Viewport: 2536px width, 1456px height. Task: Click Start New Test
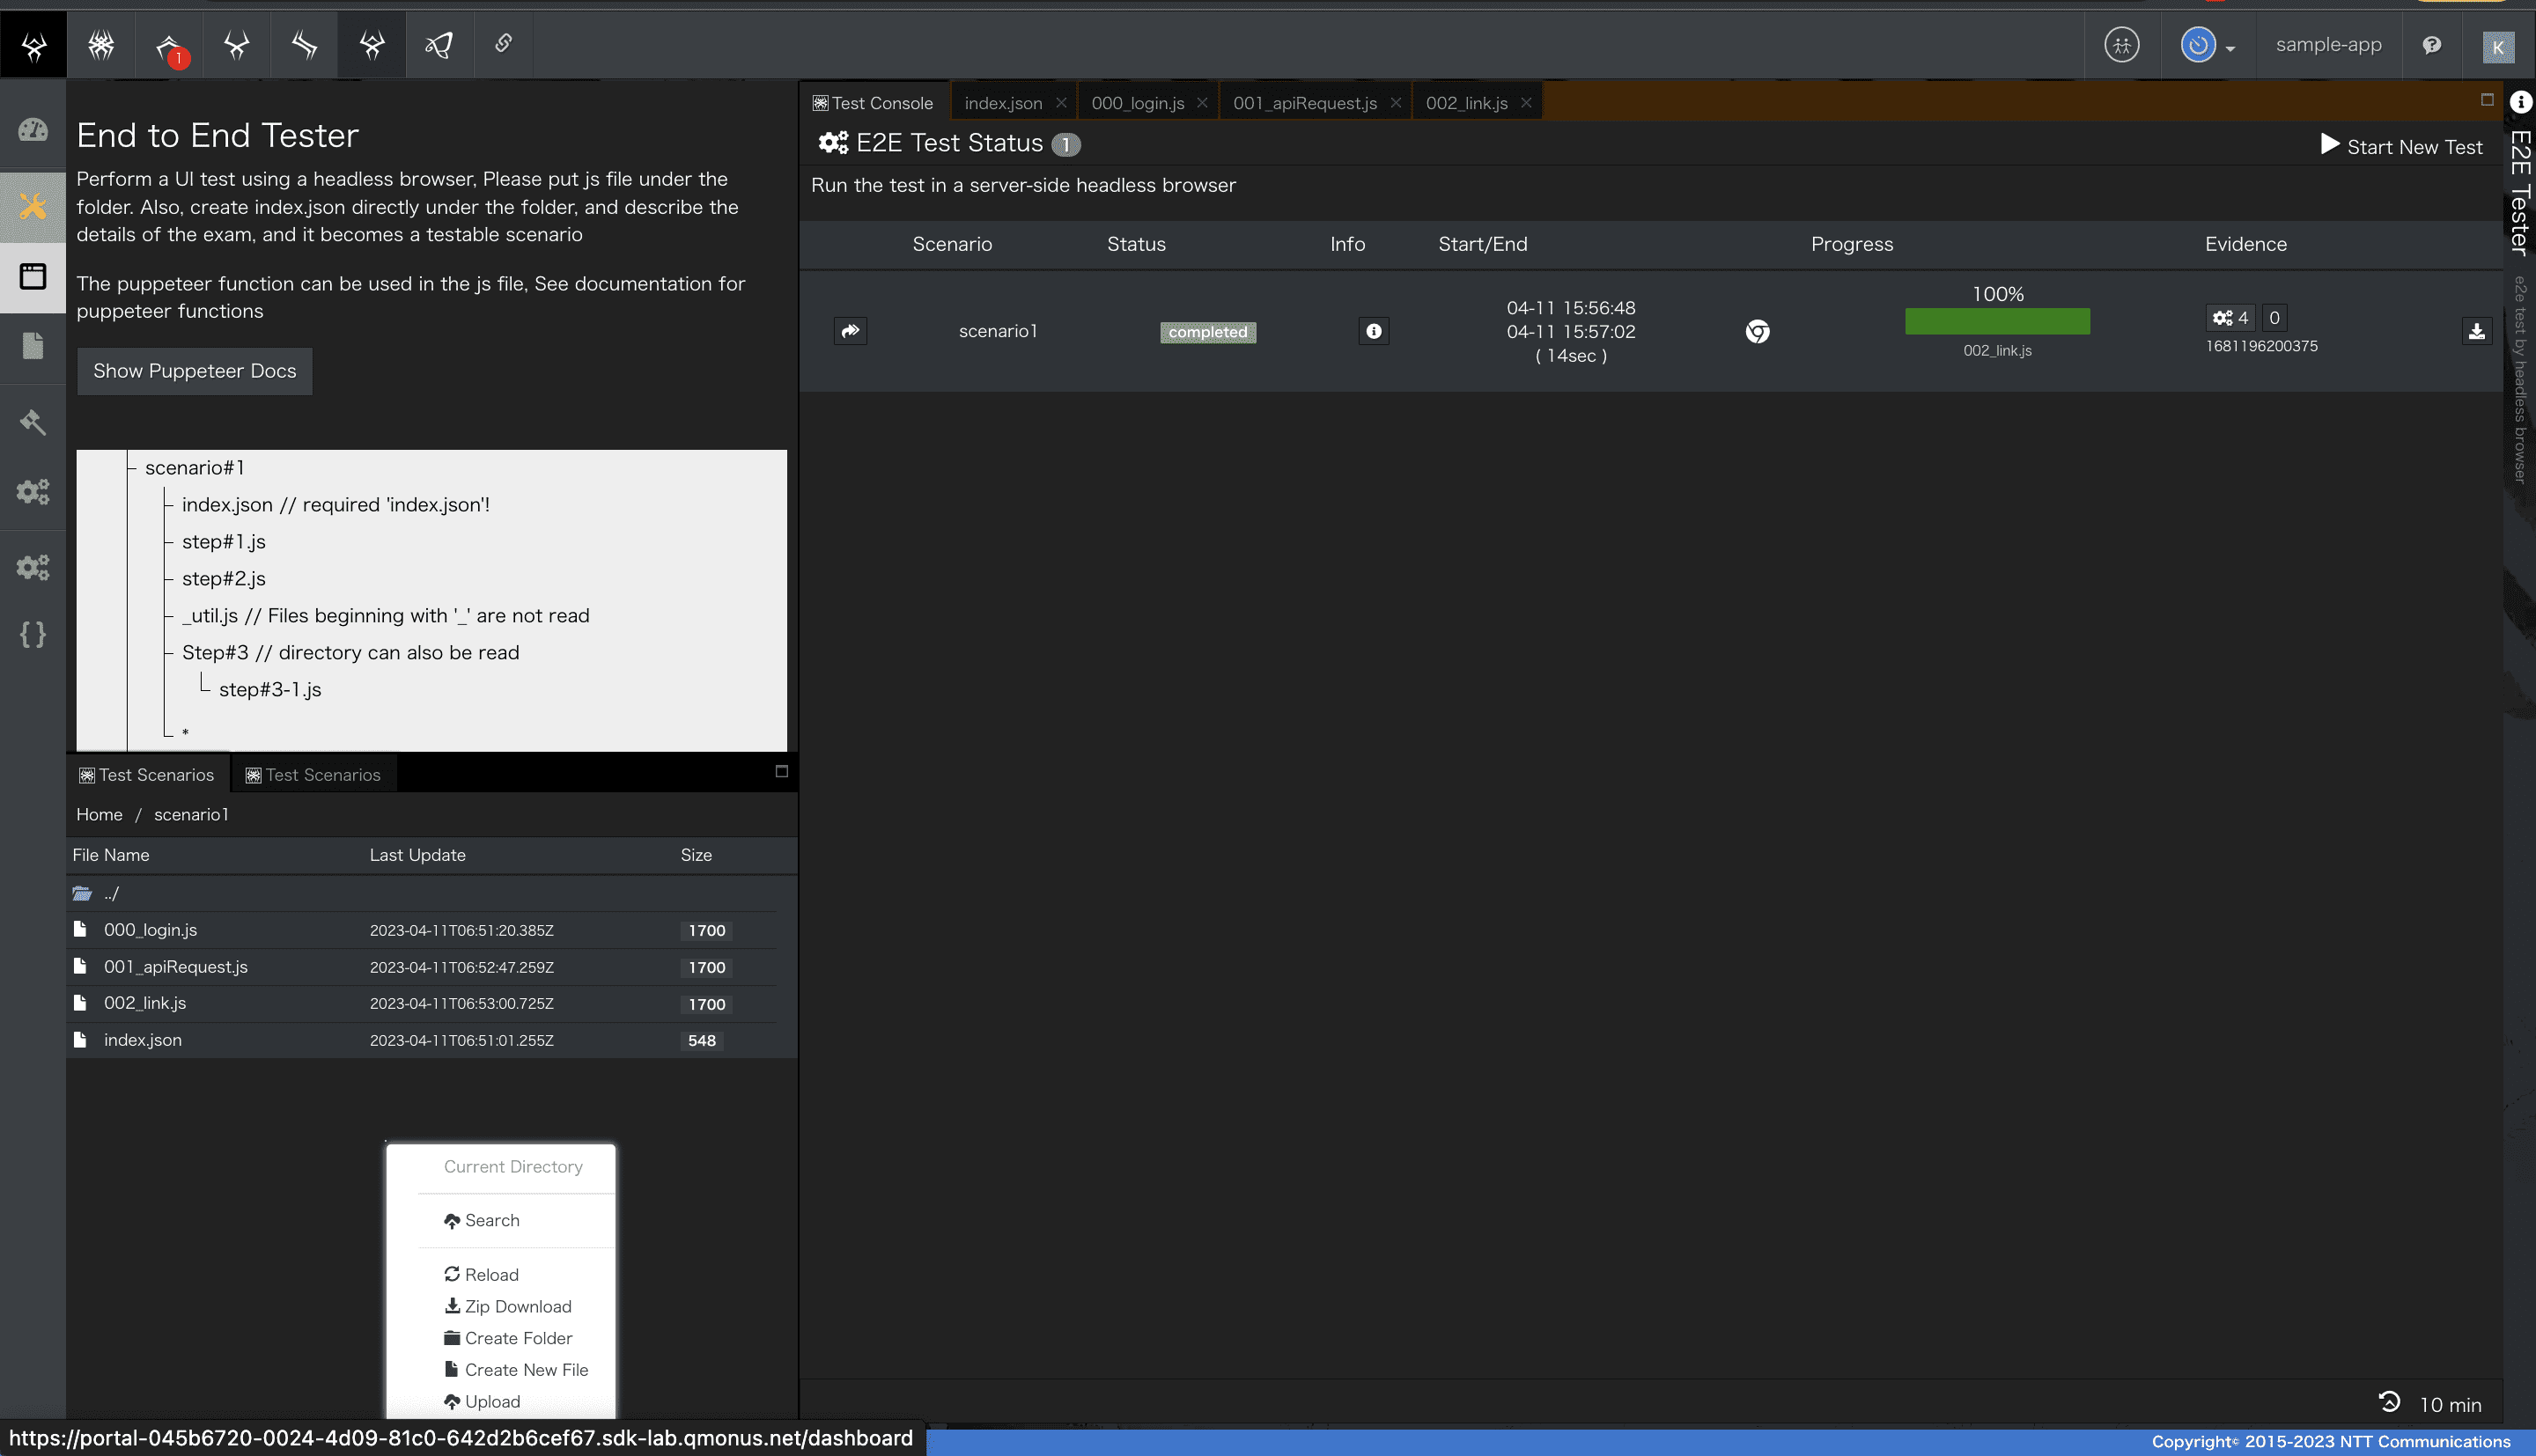pyautogui.click(x=2401, y=146)
